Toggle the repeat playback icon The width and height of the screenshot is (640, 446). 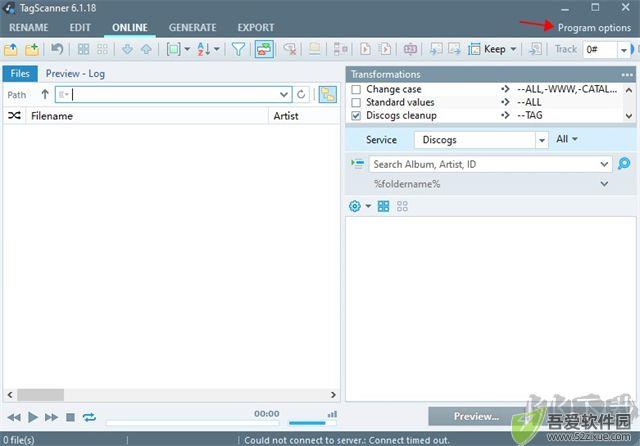pyautogui.click(x=89, y=417)
